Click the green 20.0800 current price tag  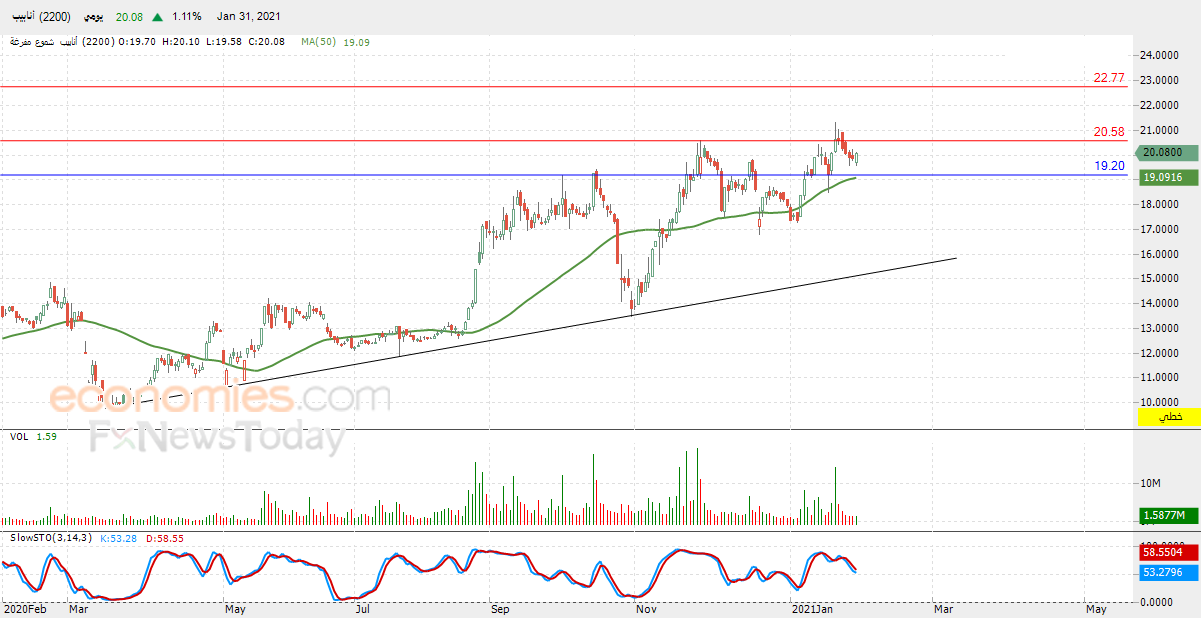(x=1164, y=152)
